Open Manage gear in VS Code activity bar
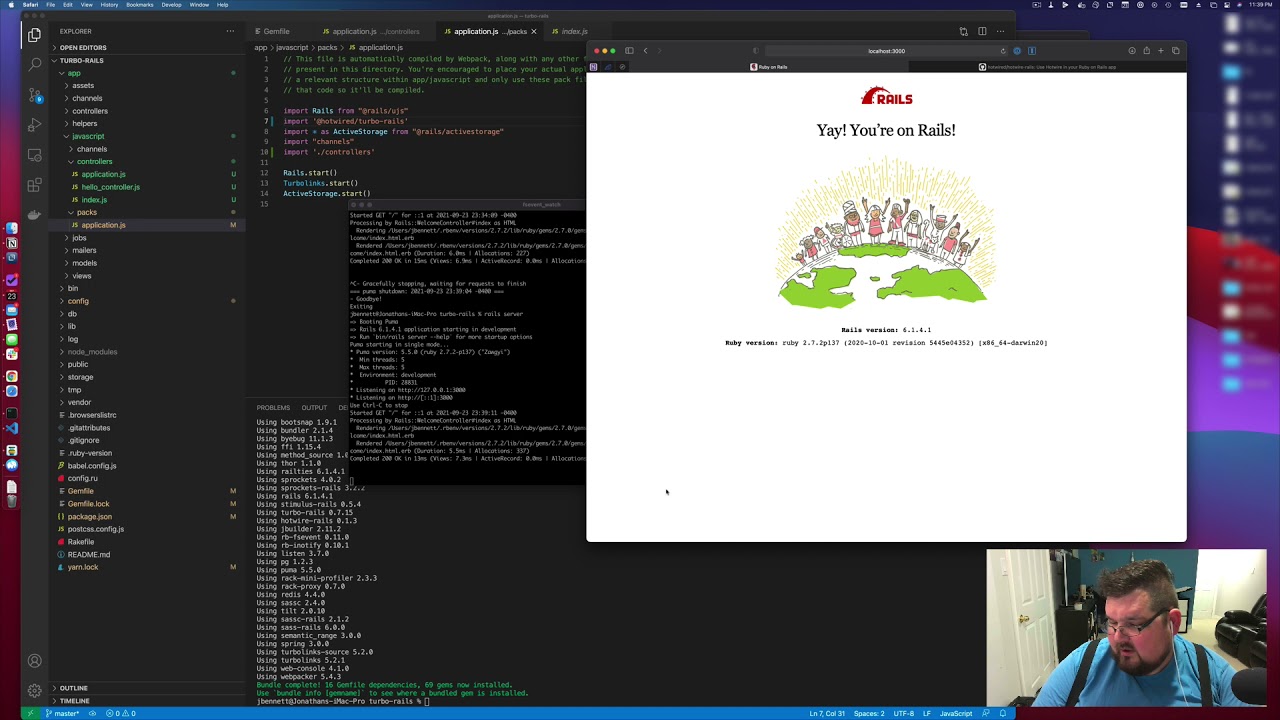This screenshot has height=720, width=1280. tap(34, 690)
